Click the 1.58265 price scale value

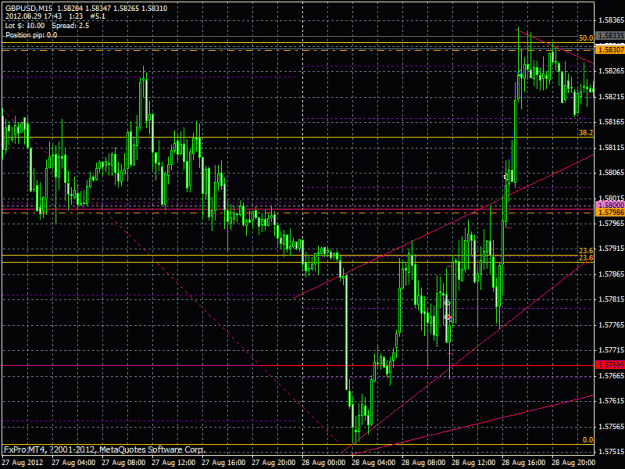[611, 71]
